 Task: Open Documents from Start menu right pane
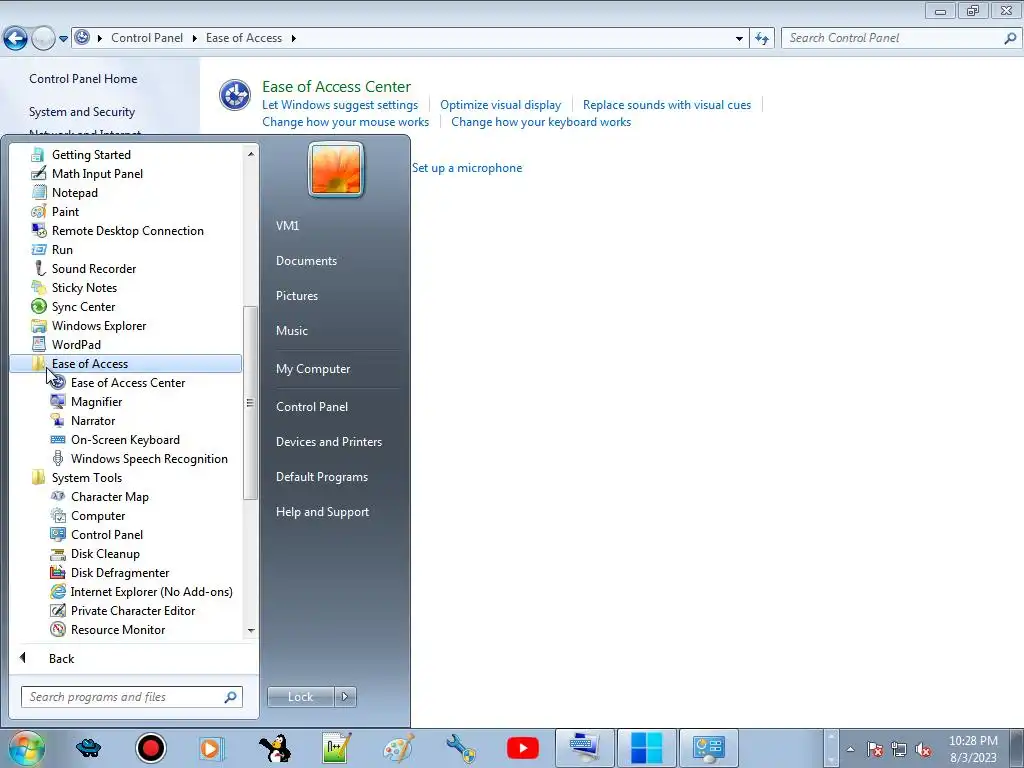(306, 261)
